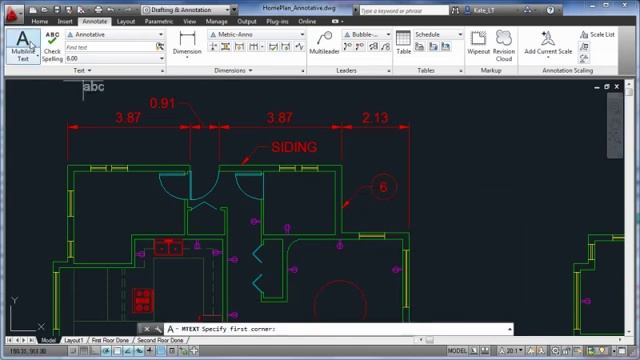Click the Open file quick-access icon

44,10
